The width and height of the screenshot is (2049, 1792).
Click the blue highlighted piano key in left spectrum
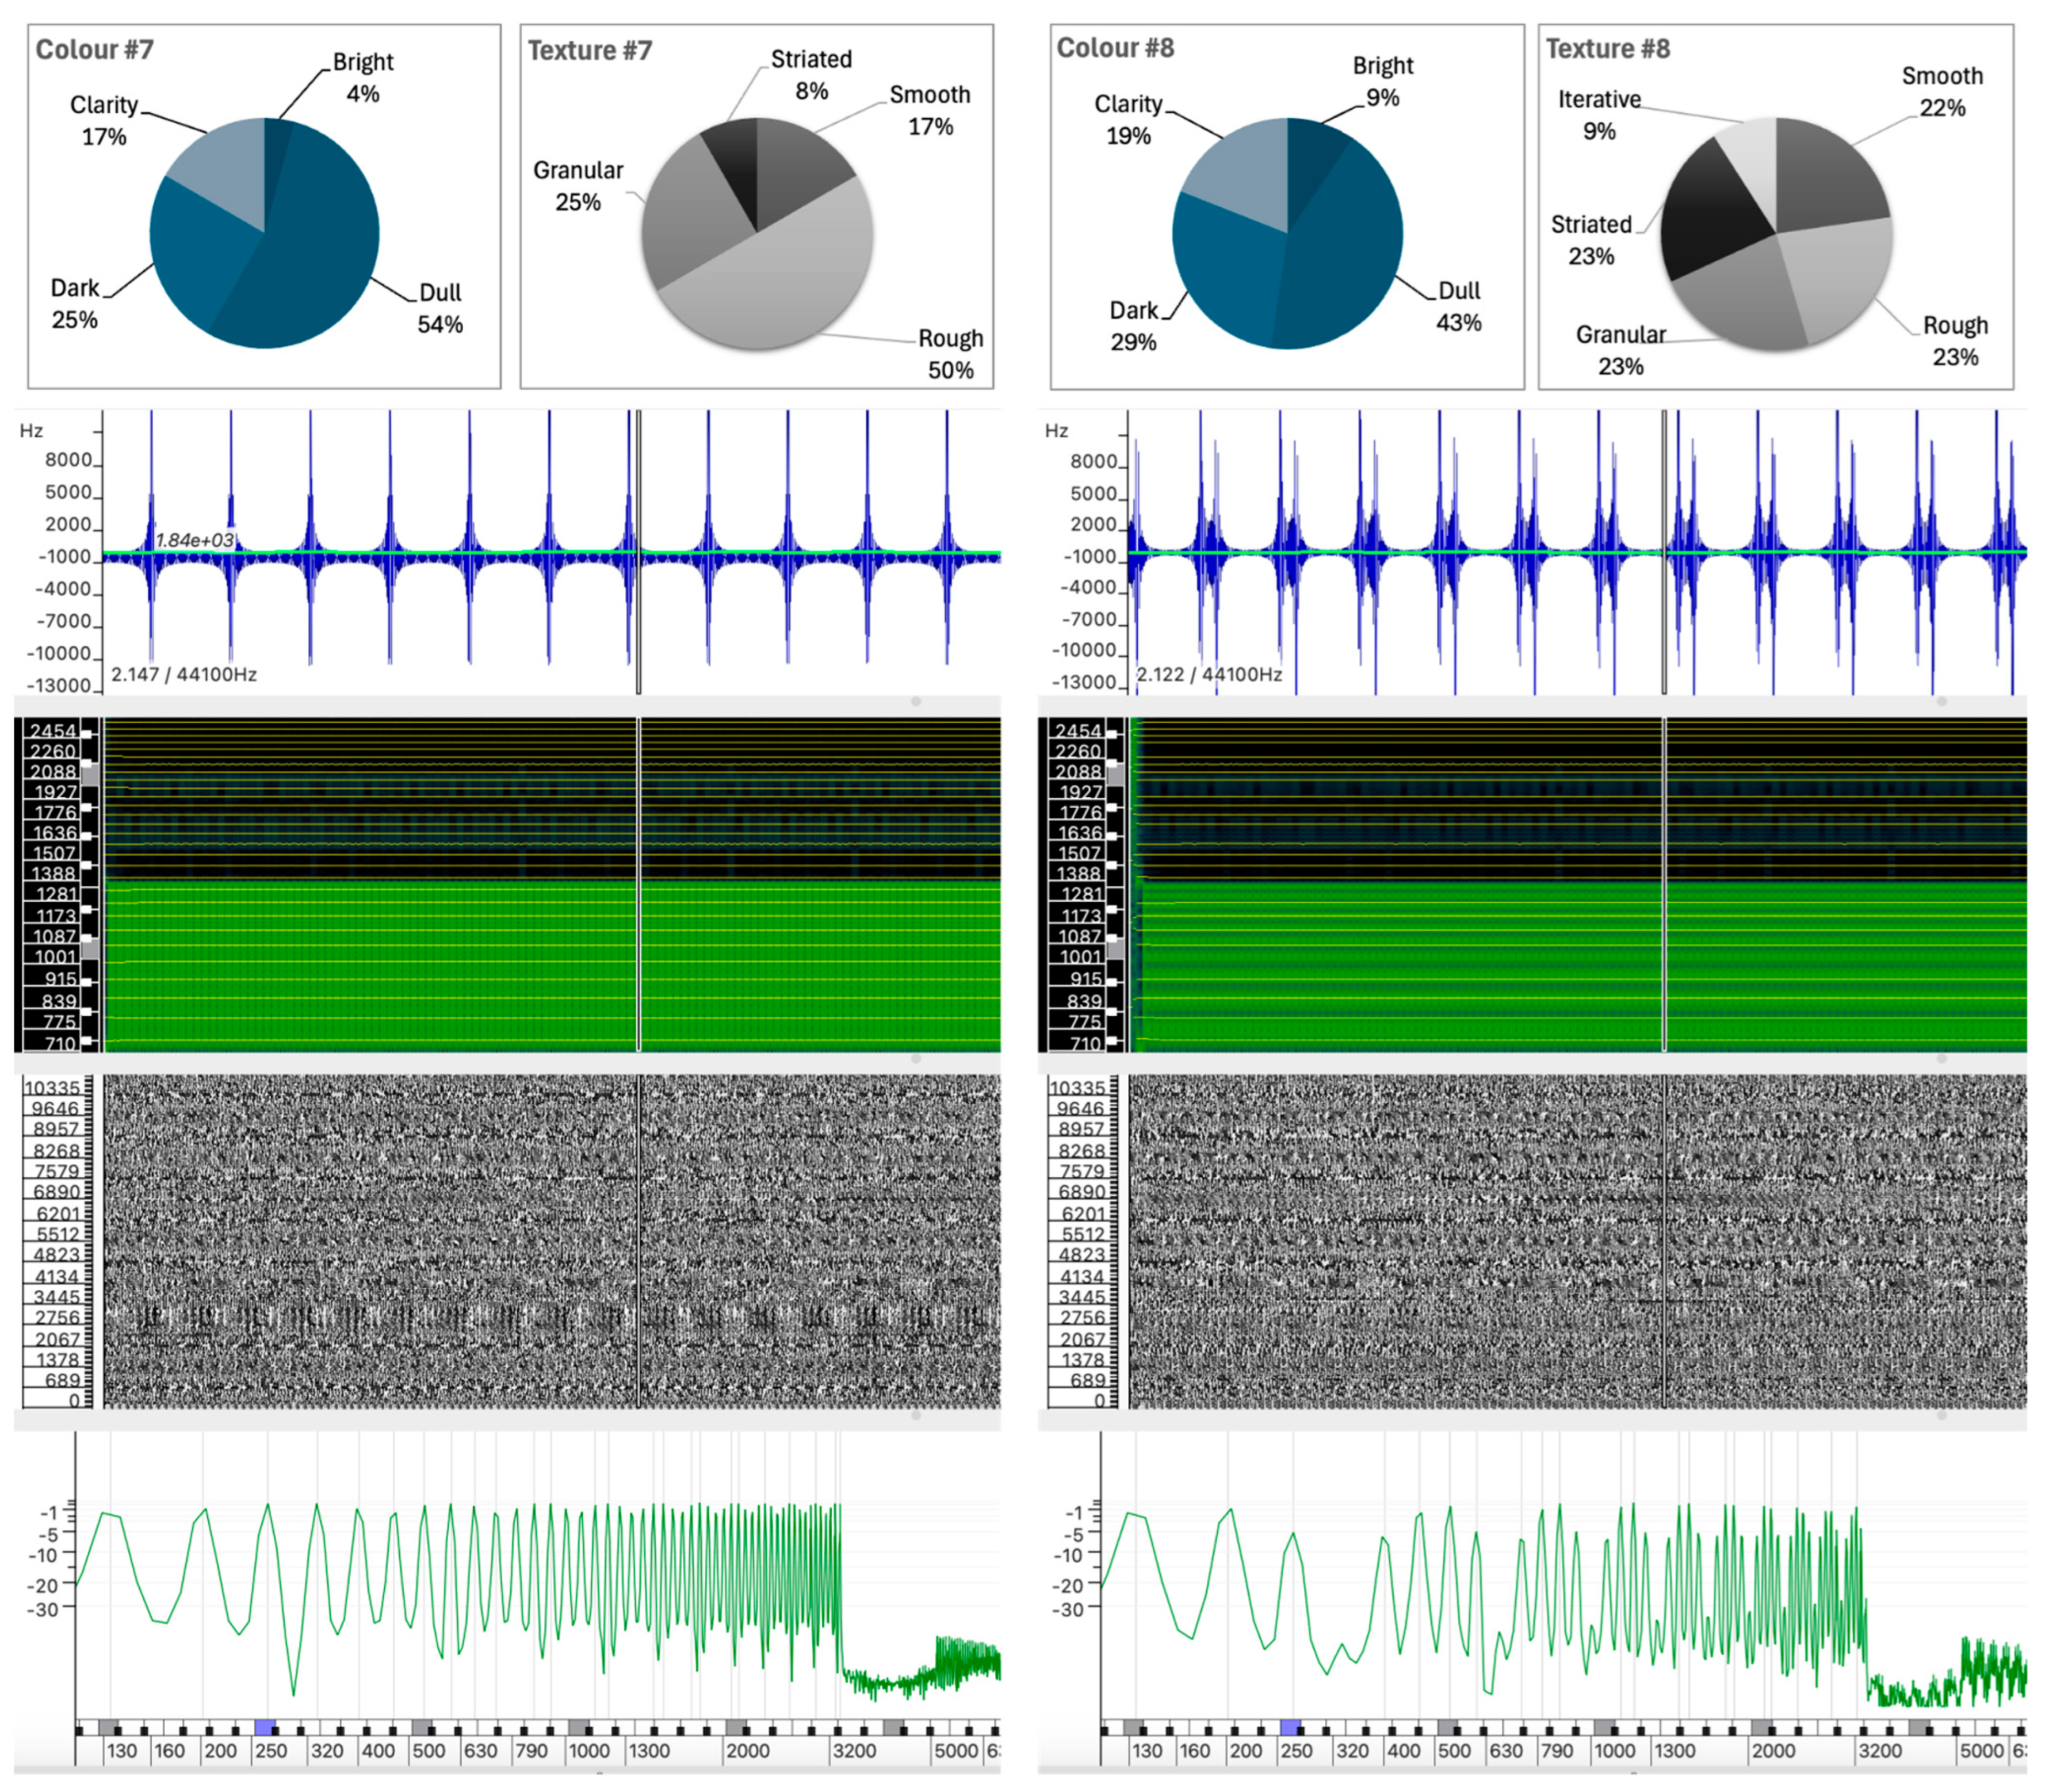click(x=265, y=1727)
